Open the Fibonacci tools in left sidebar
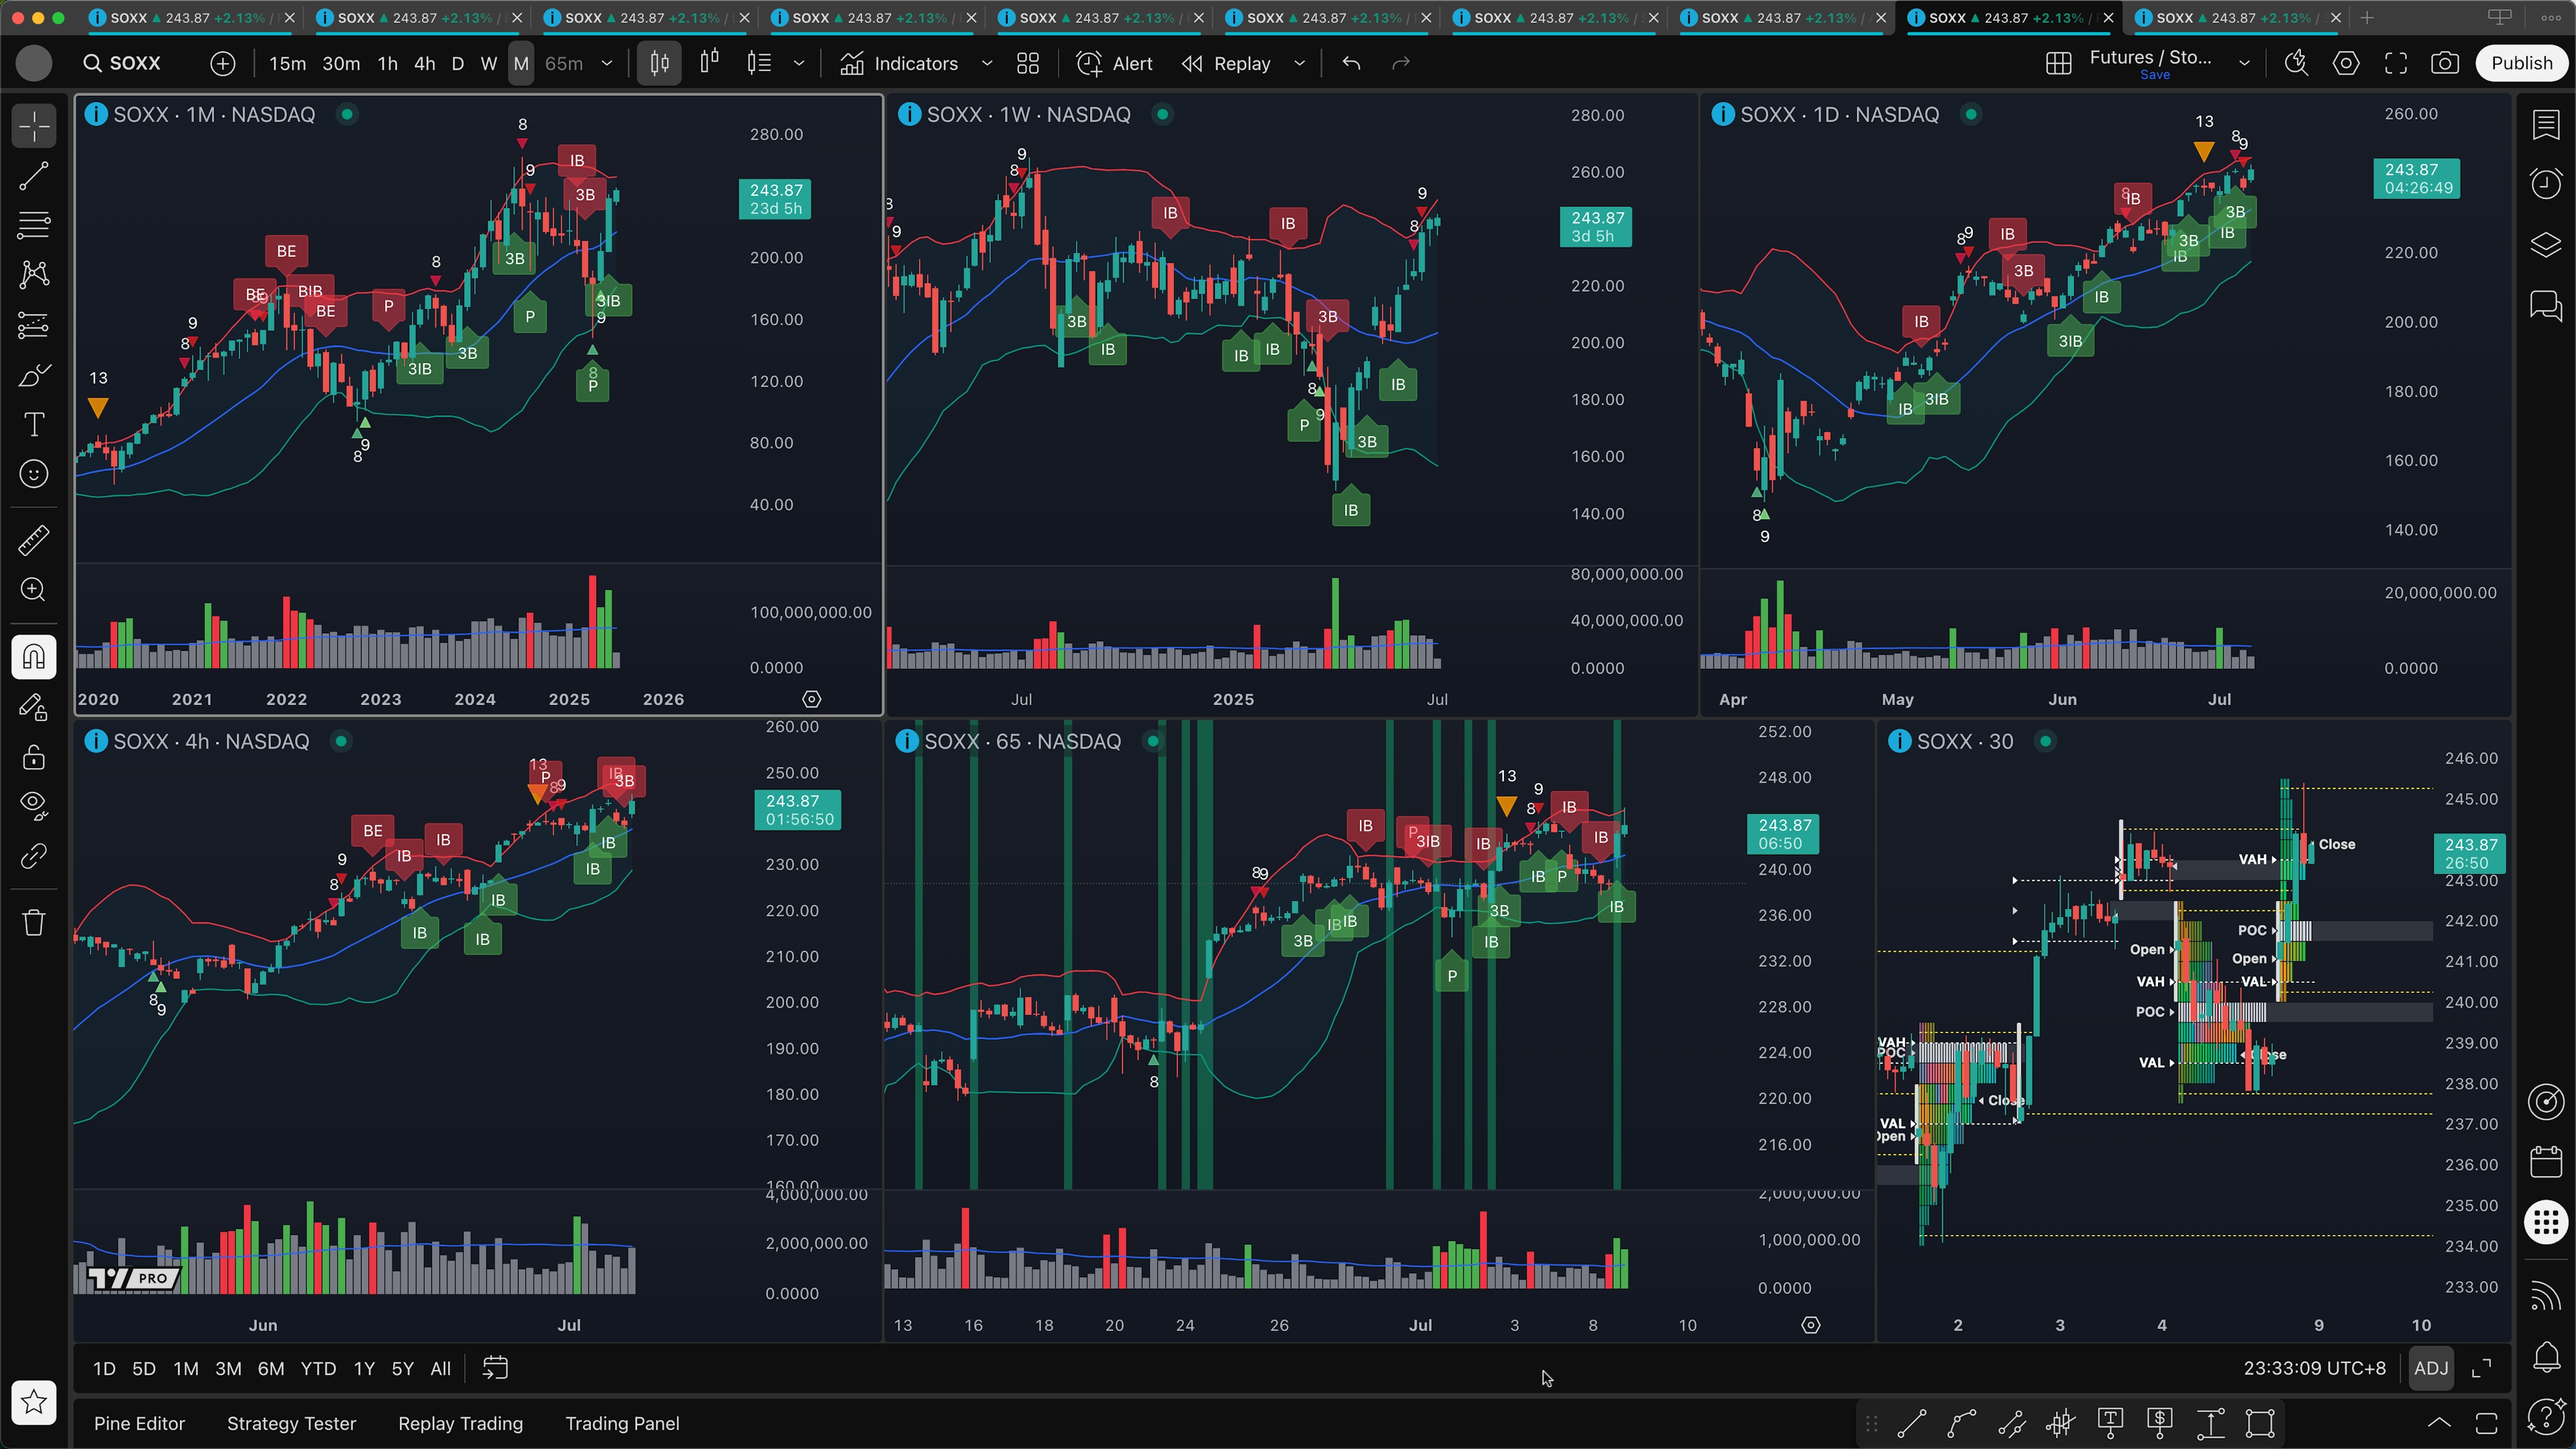The width and height of the screenshot is (2576, 1449). (x=34, y=225)
